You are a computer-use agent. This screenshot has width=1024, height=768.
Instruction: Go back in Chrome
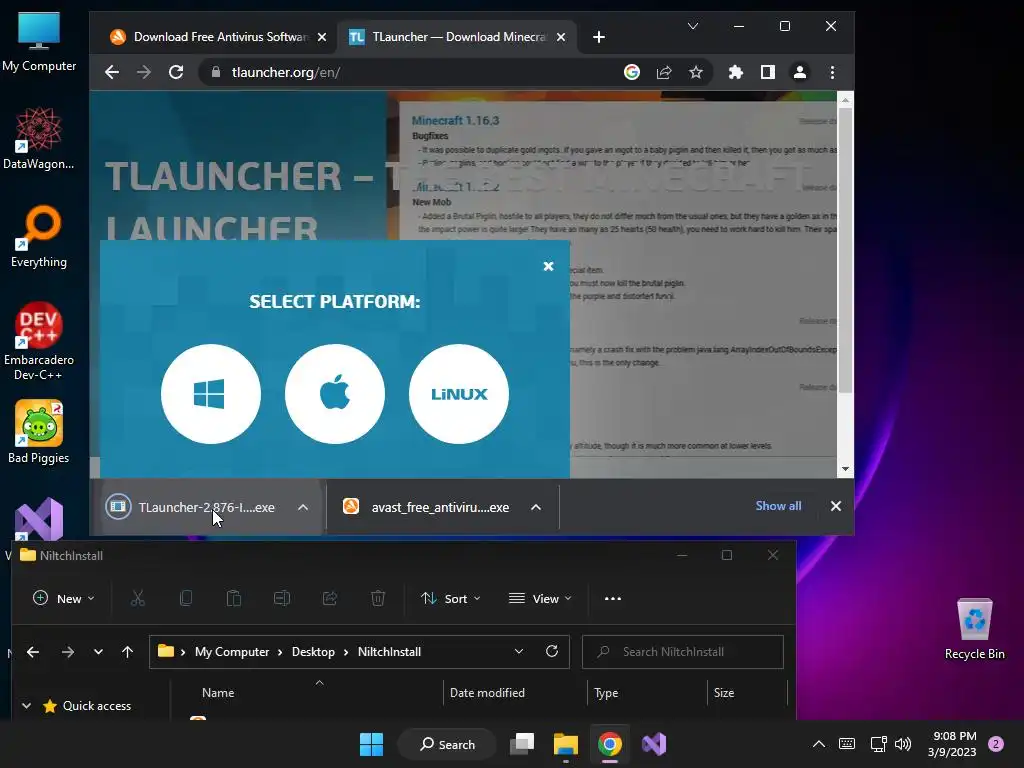tap(112, 72)
